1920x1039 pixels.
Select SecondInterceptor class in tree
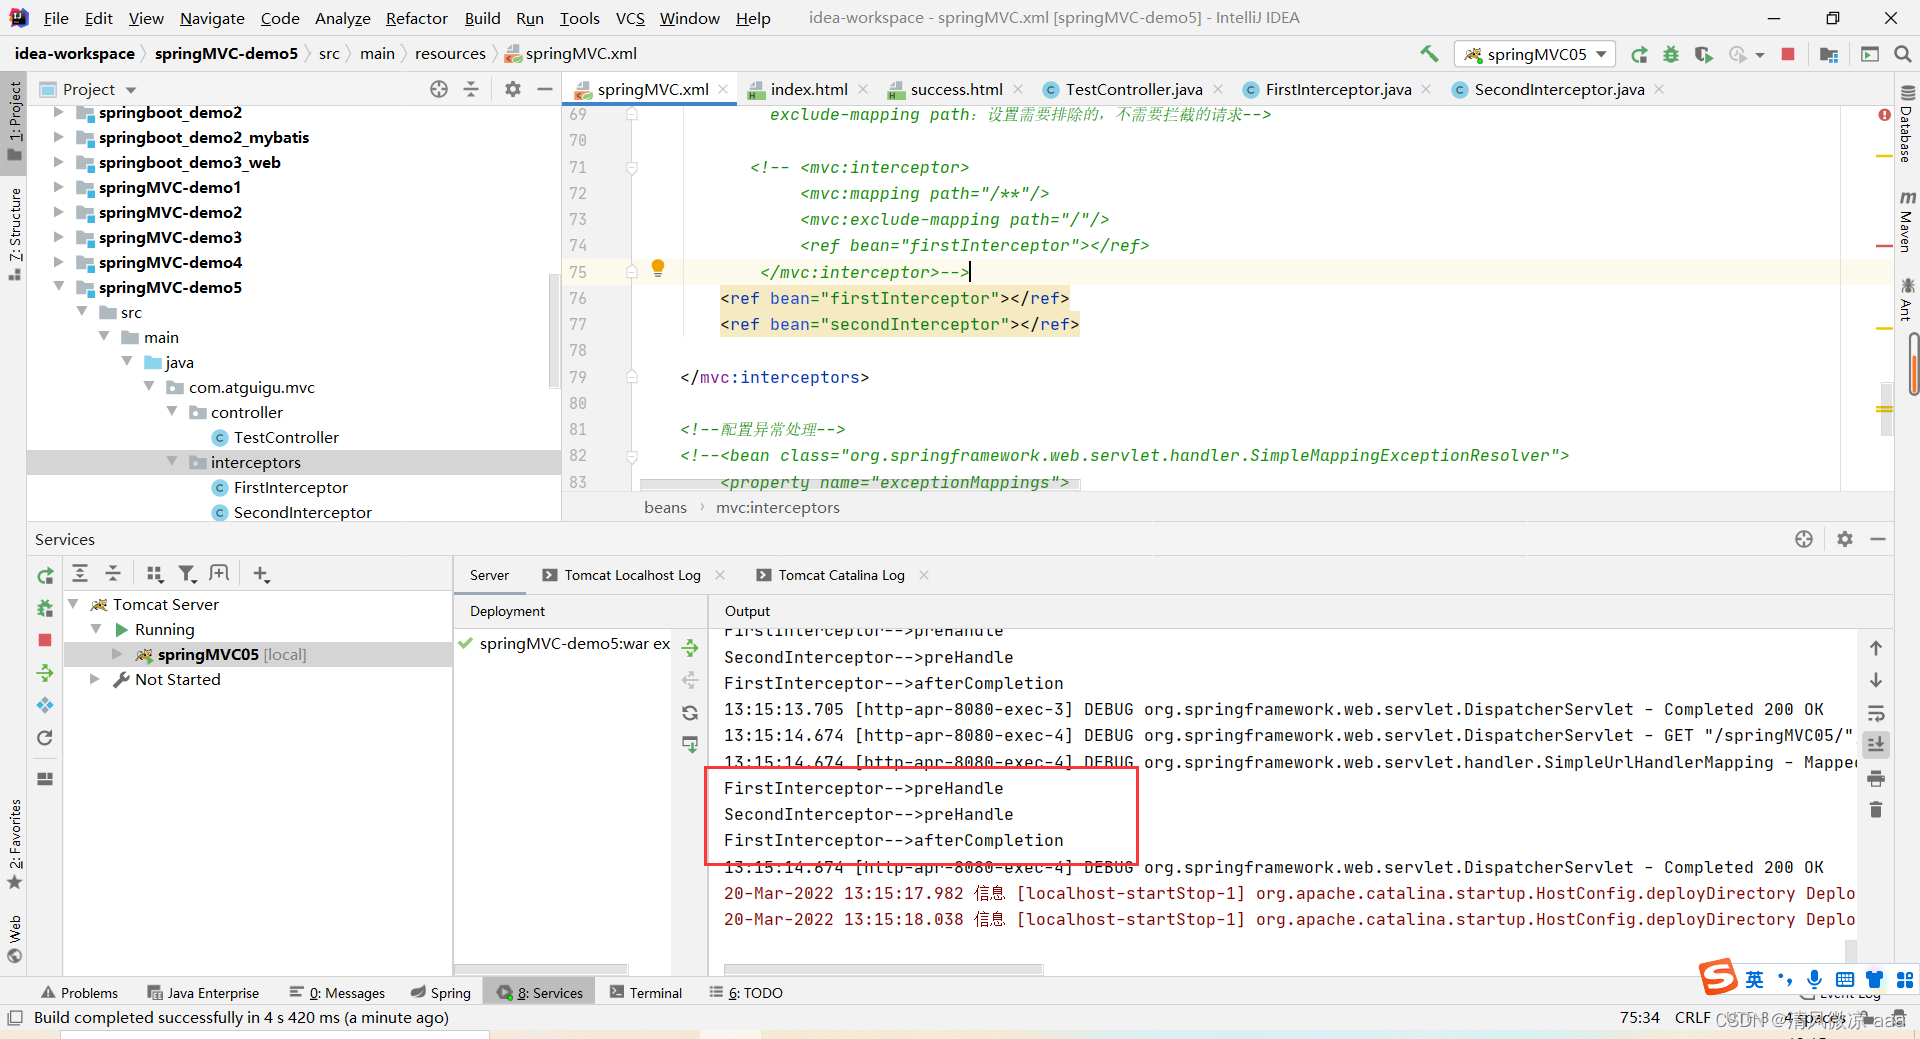point(302,512)
